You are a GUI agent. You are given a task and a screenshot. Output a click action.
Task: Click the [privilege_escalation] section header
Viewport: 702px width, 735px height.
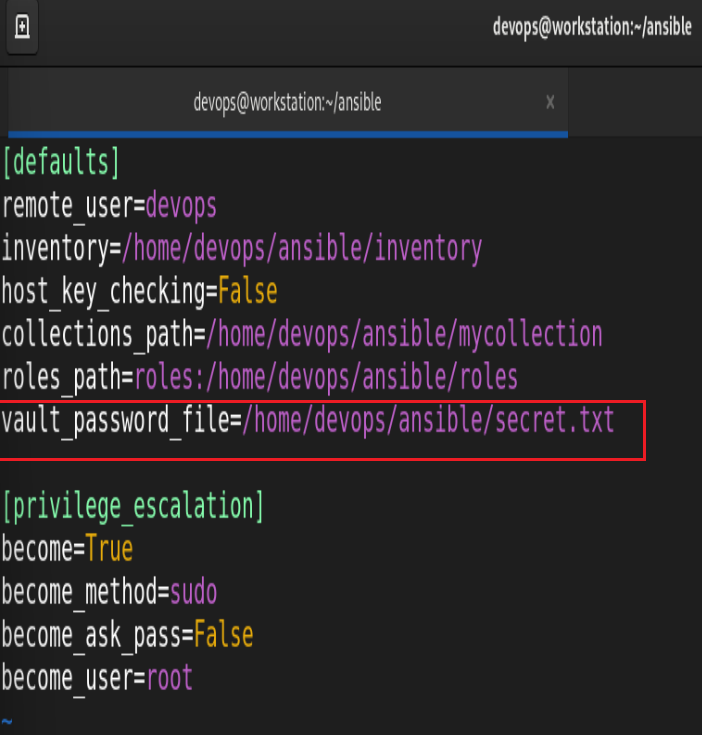133,507
